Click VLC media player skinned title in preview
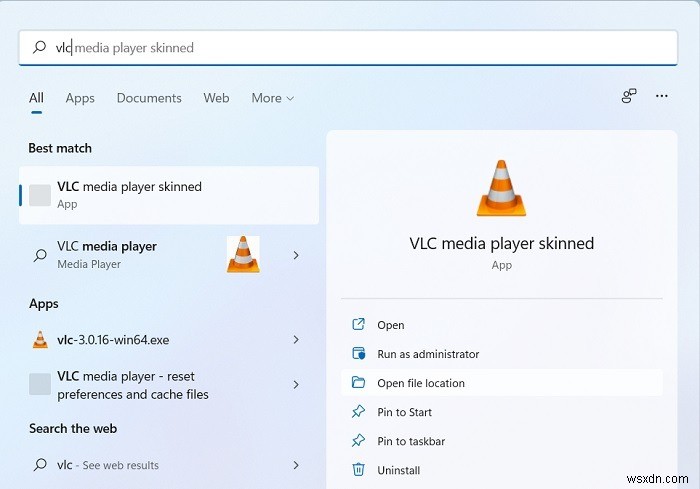The width and height of the screenshot is (700, 489). click(x=502, y=243)
